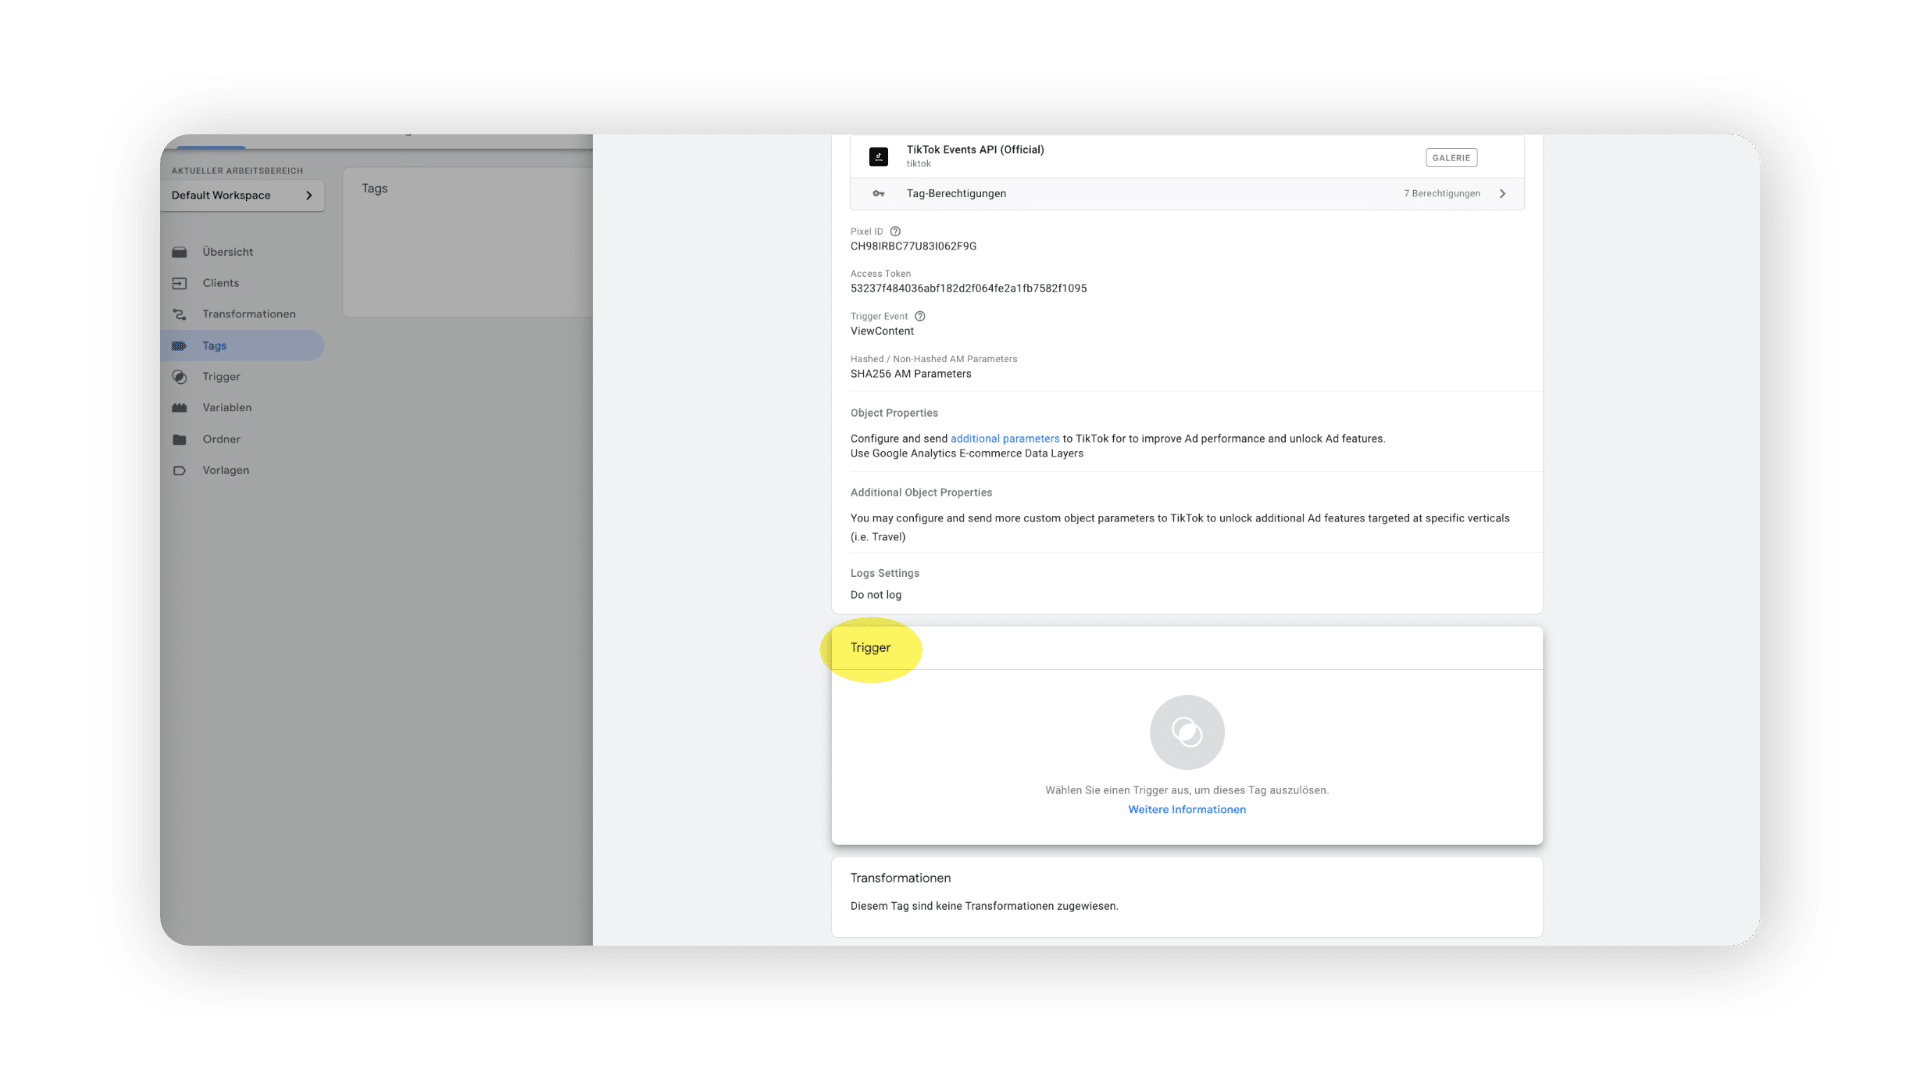Click the GALERIE badge button
Viewport: 1920px width, 1080px height.
pos(1451,158)
